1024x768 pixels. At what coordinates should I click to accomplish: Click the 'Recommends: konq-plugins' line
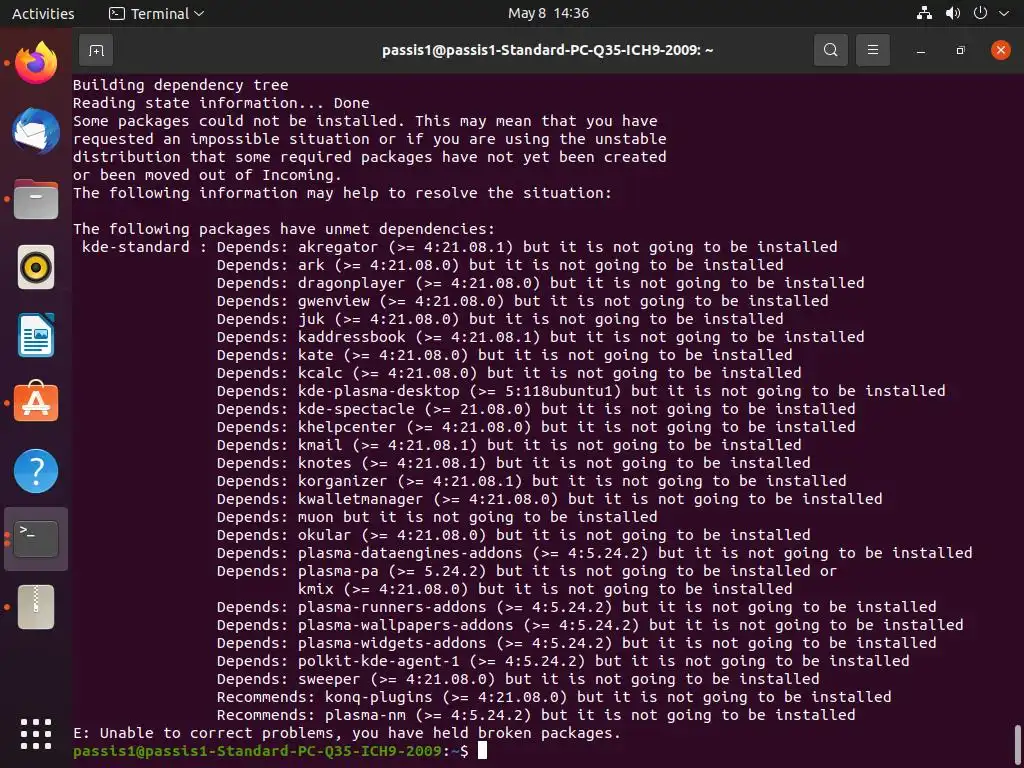pyautogui.click(x=554, y=697)
